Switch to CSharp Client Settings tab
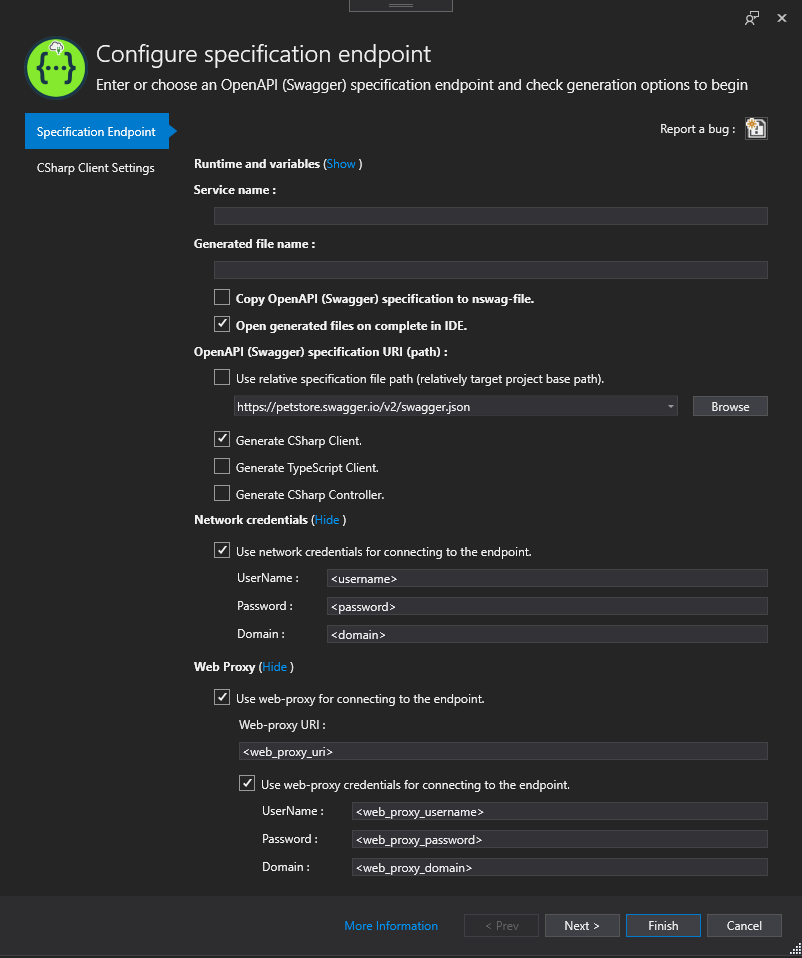The image size is (802, 958). coord(95,168)
